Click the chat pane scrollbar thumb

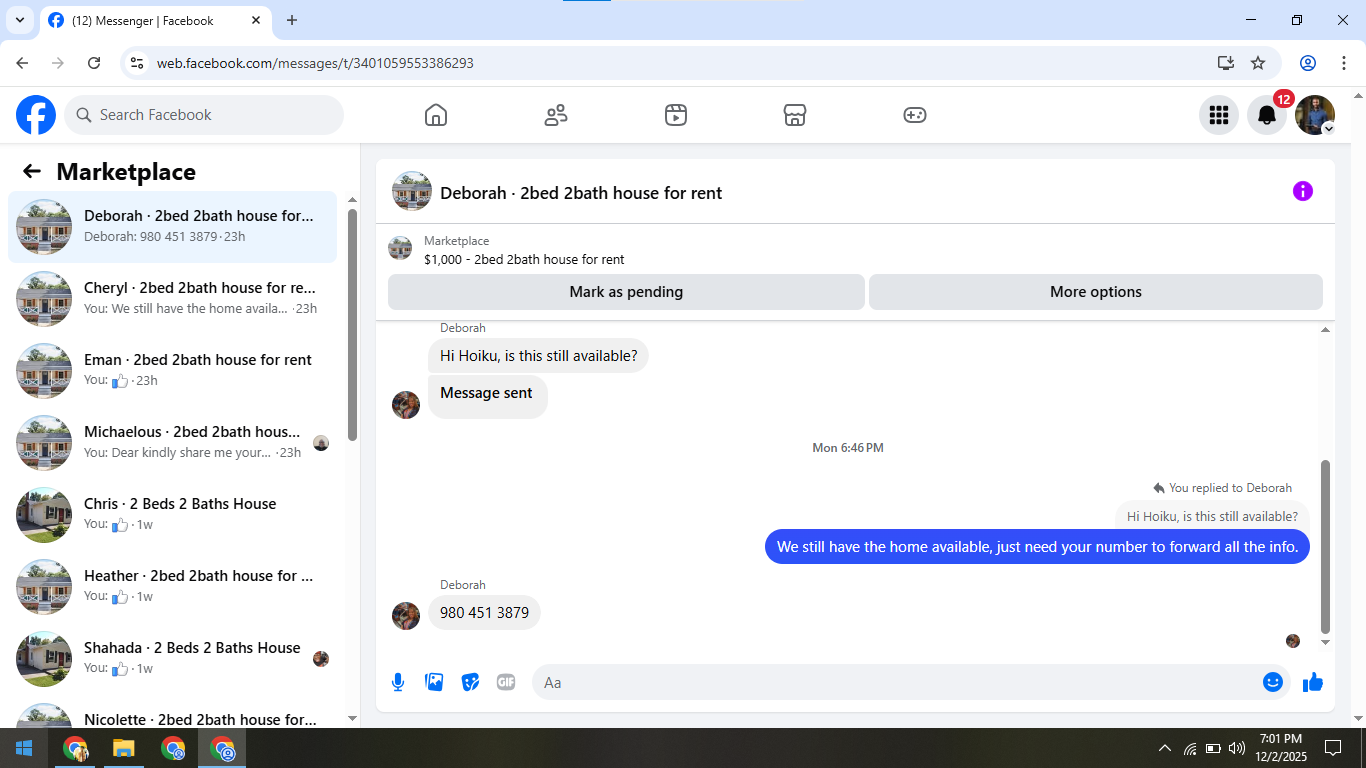click(x=1326, y=547)
